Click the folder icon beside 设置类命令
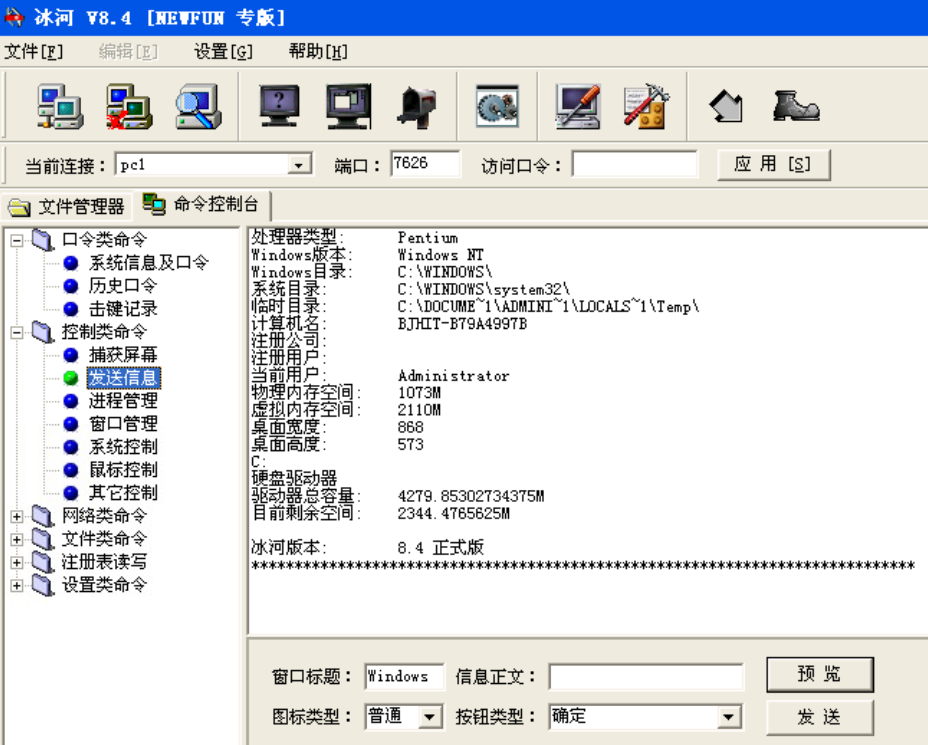Image resolution: width=928 pixels, height=745 pixels. (43, 585)
